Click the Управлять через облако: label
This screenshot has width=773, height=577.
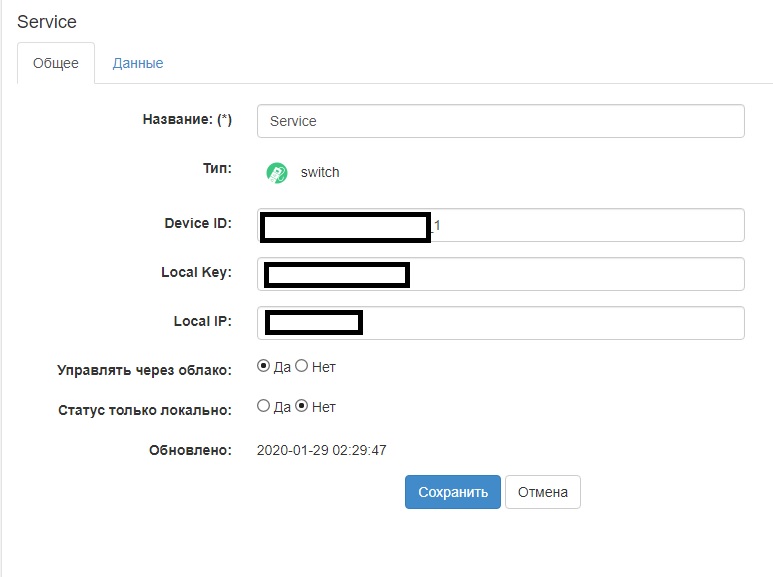pos(144,370)
